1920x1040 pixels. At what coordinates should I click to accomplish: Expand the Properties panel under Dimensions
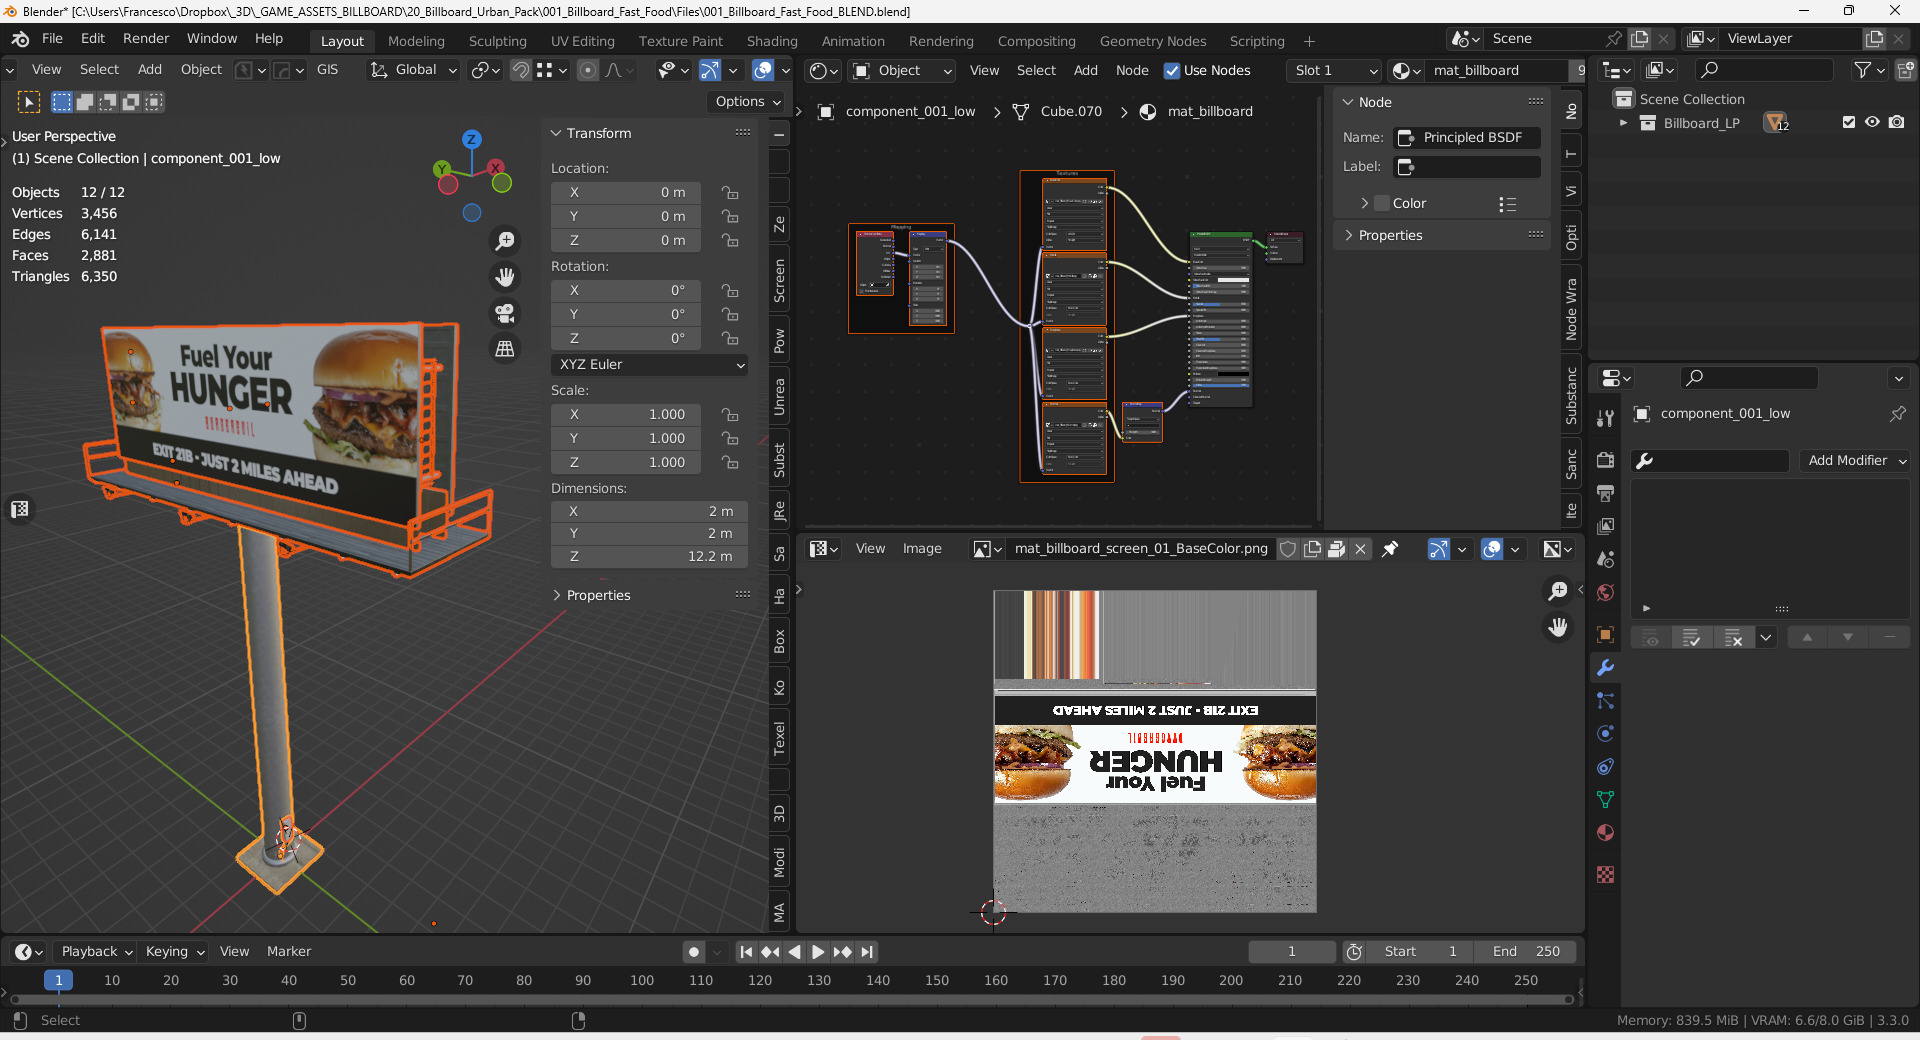click(557, 596)
